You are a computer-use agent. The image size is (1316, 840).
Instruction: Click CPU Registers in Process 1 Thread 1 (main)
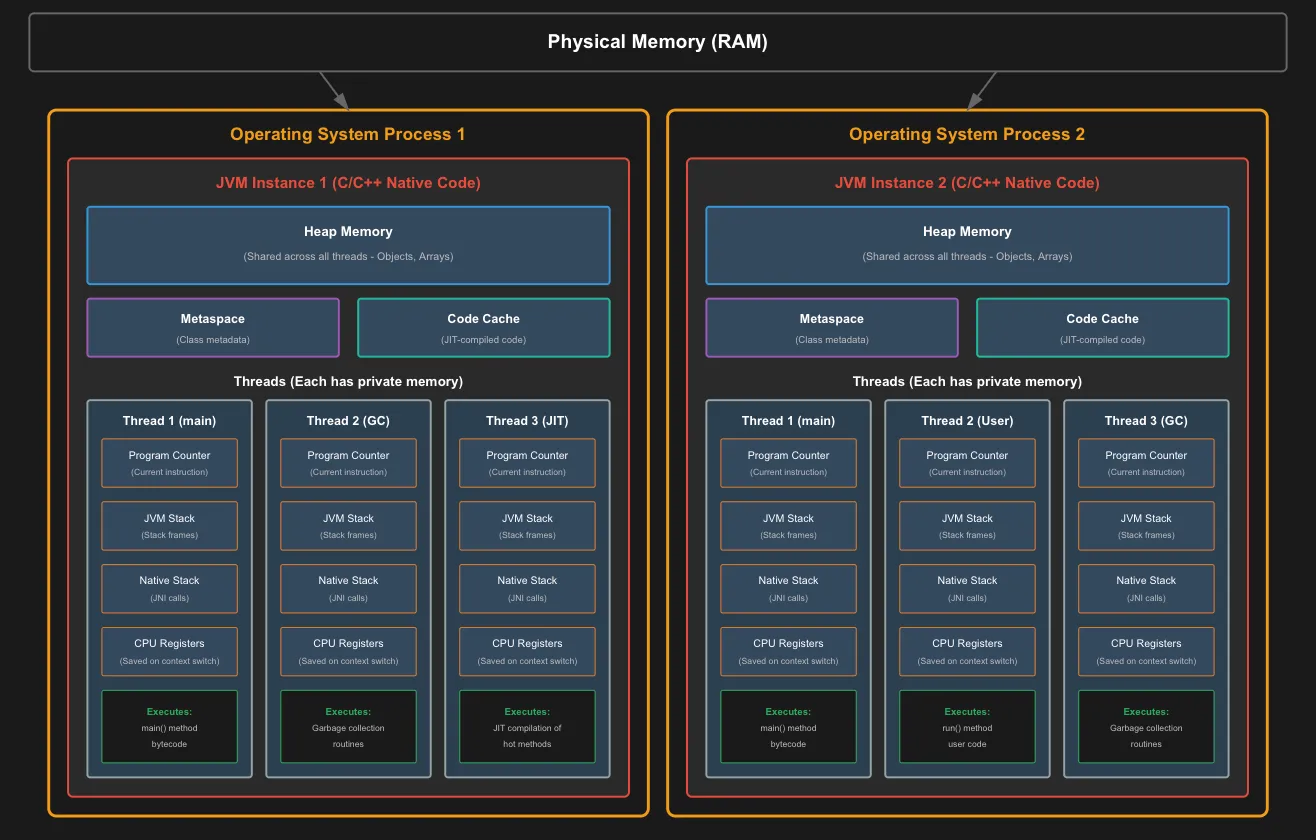point(170,651)
